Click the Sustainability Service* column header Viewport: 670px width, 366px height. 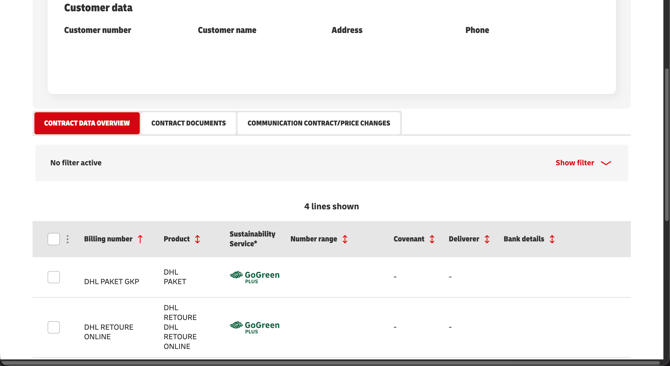coord(252,239)
